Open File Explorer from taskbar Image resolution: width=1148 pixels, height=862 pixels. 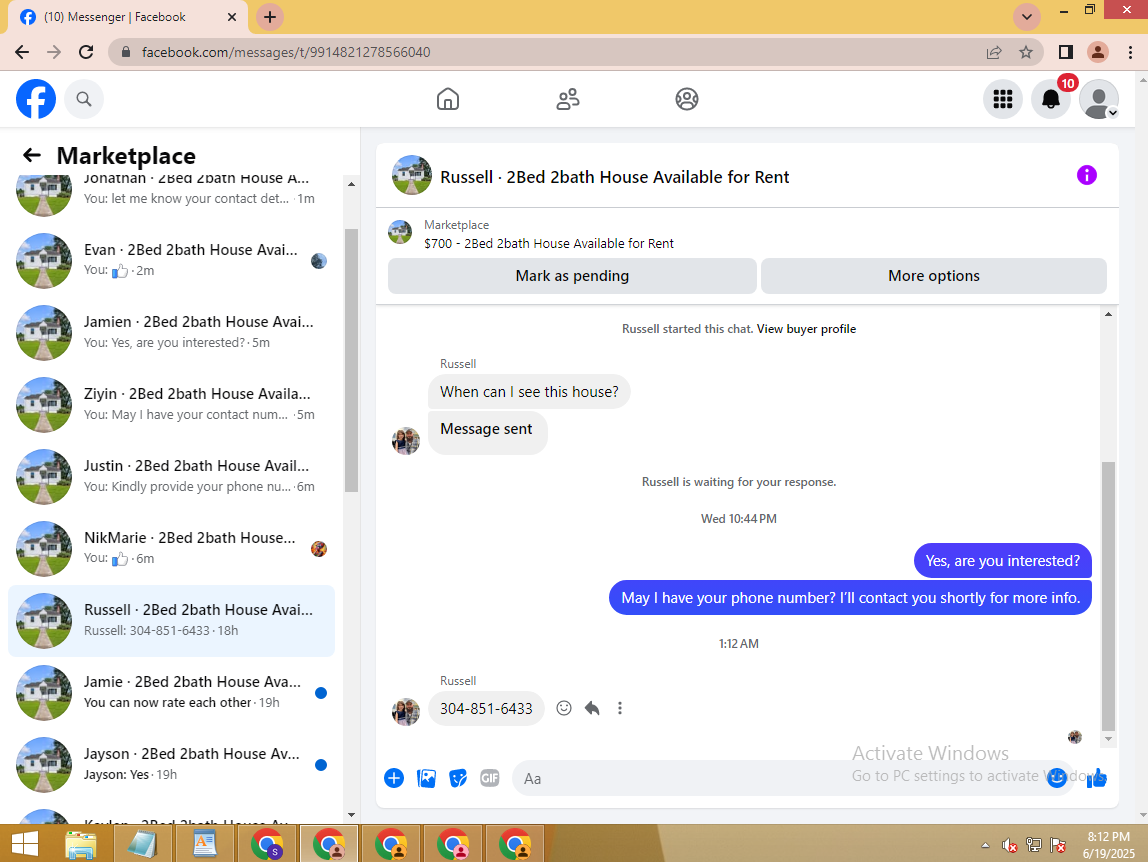[81, 844]
